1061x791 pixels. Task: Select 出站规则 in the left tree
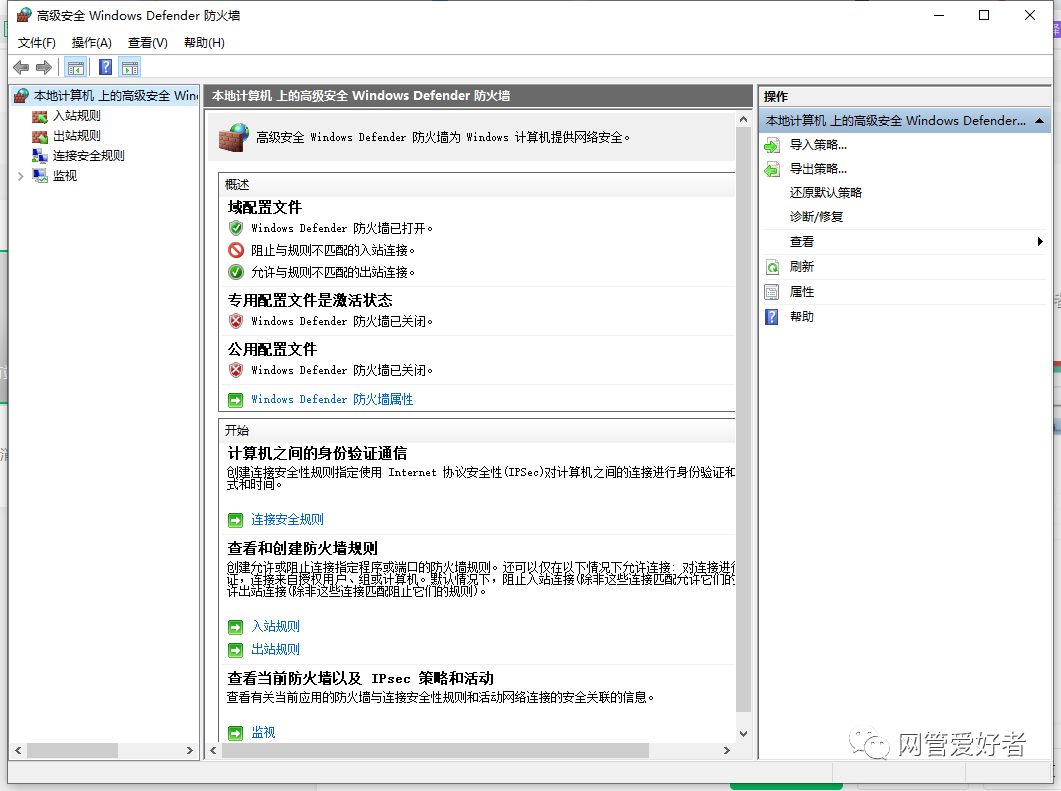[x=76, y=136]
